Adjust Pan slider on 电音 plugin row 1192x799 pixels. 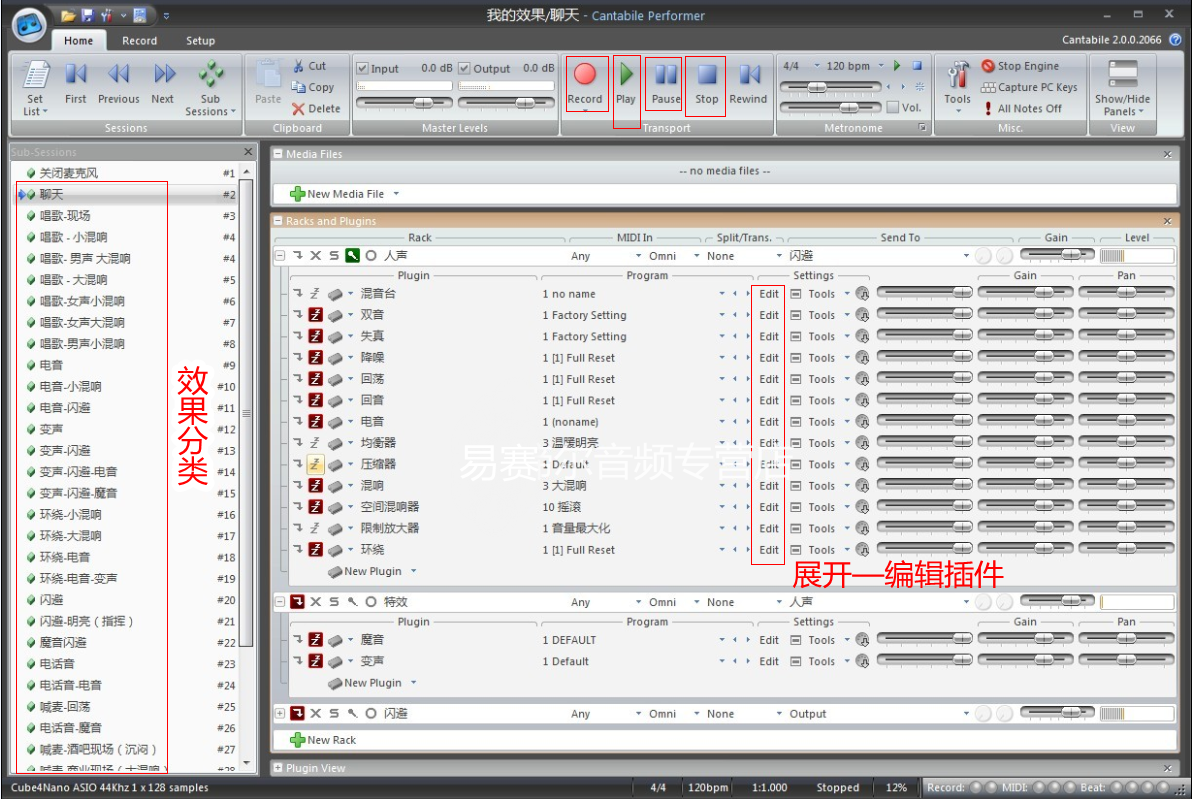coord(1126,420)
